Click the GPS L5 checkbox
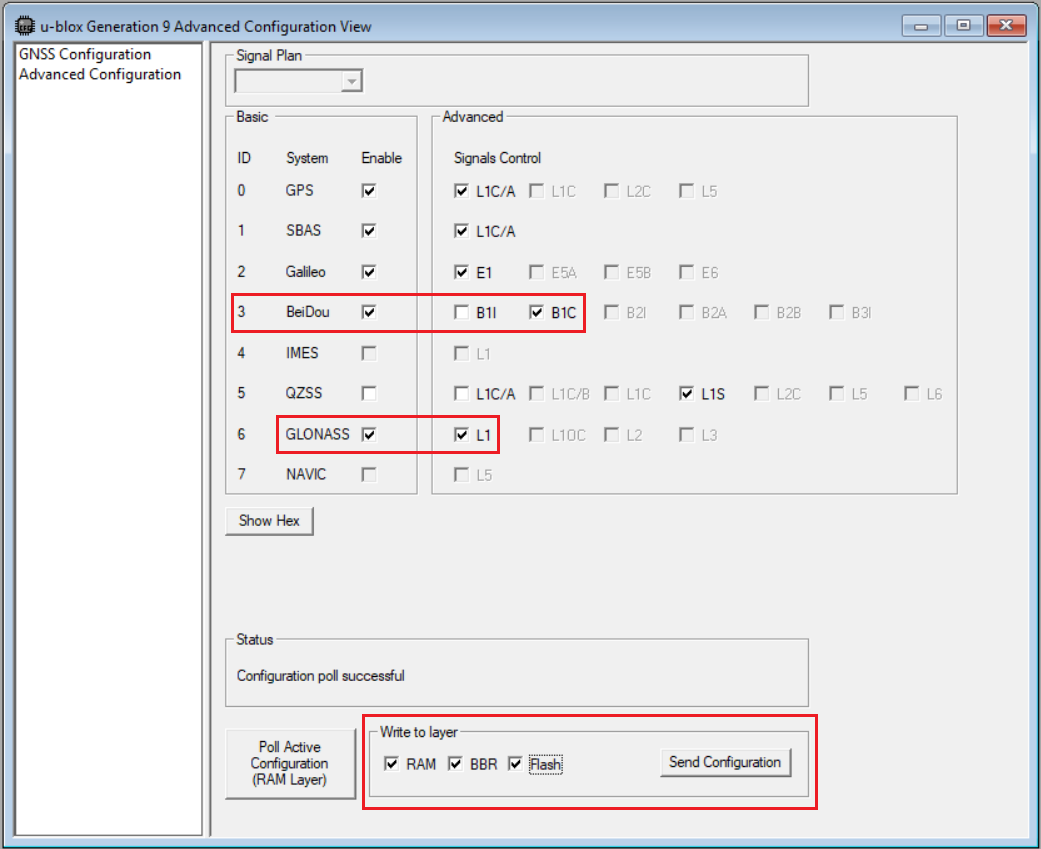The width and height of the screenshot is (1041, 849). click(x=686, y=191)
